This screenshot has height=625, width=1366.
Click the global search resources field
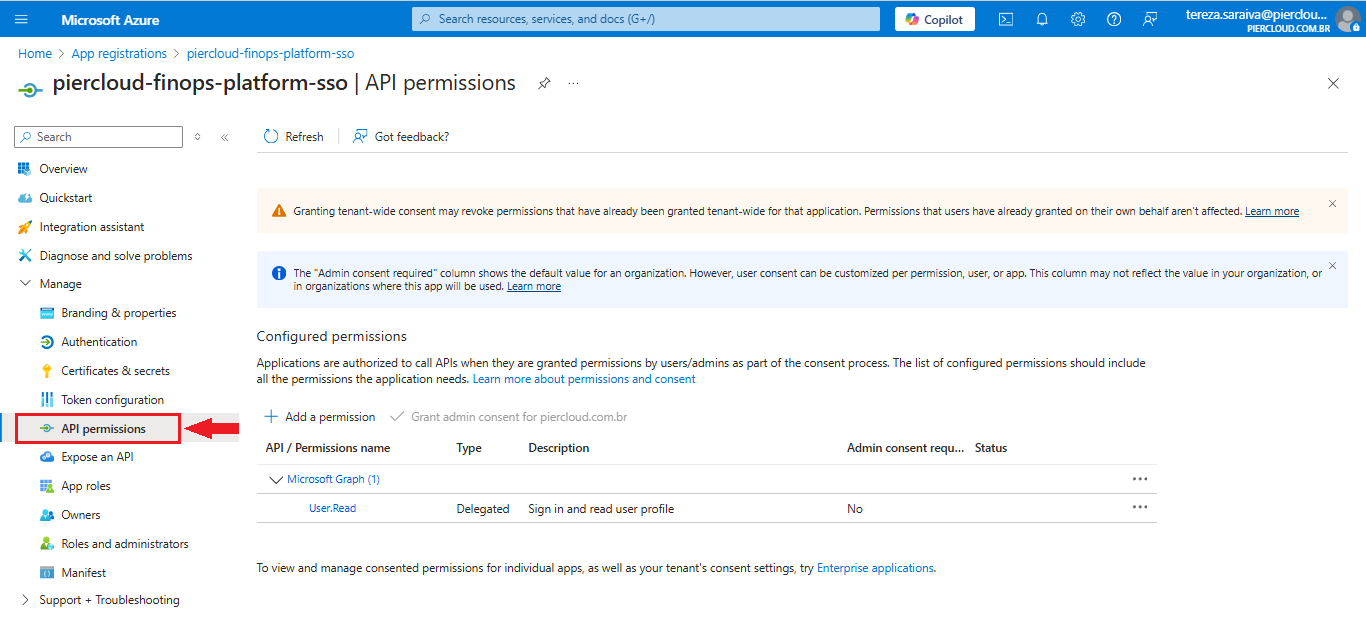click(646, 19)
